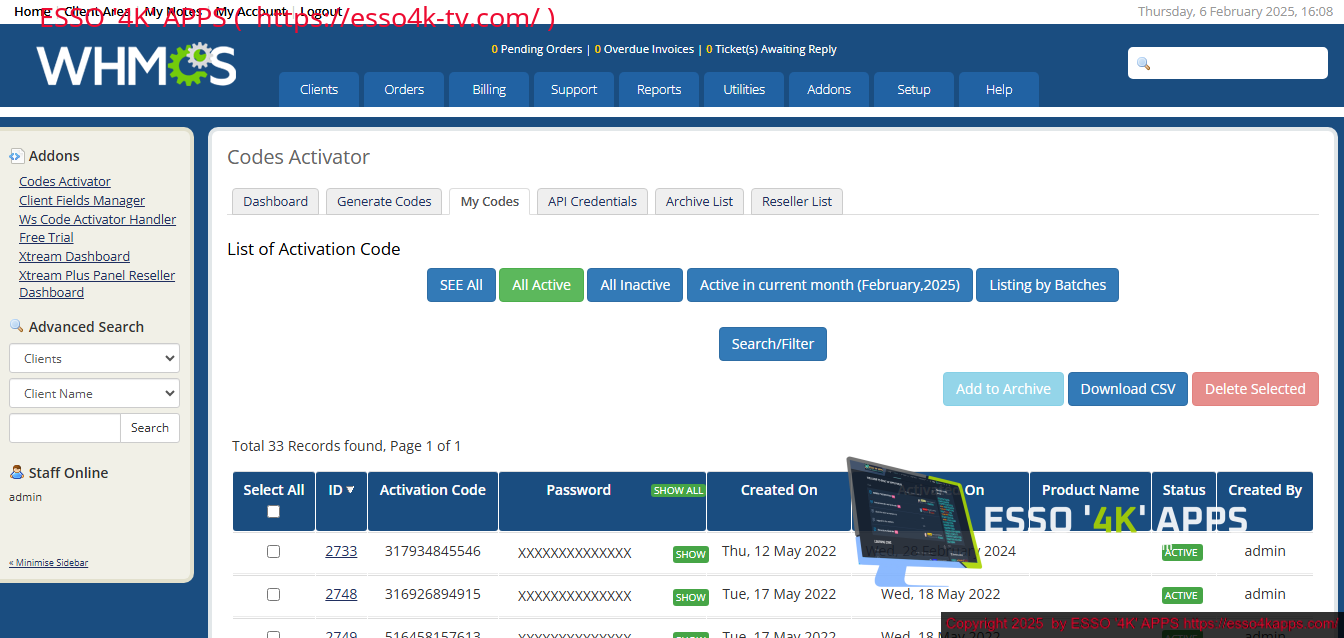
Task: Open Ws Code Activator Handler link
Action: pos(97,219)
